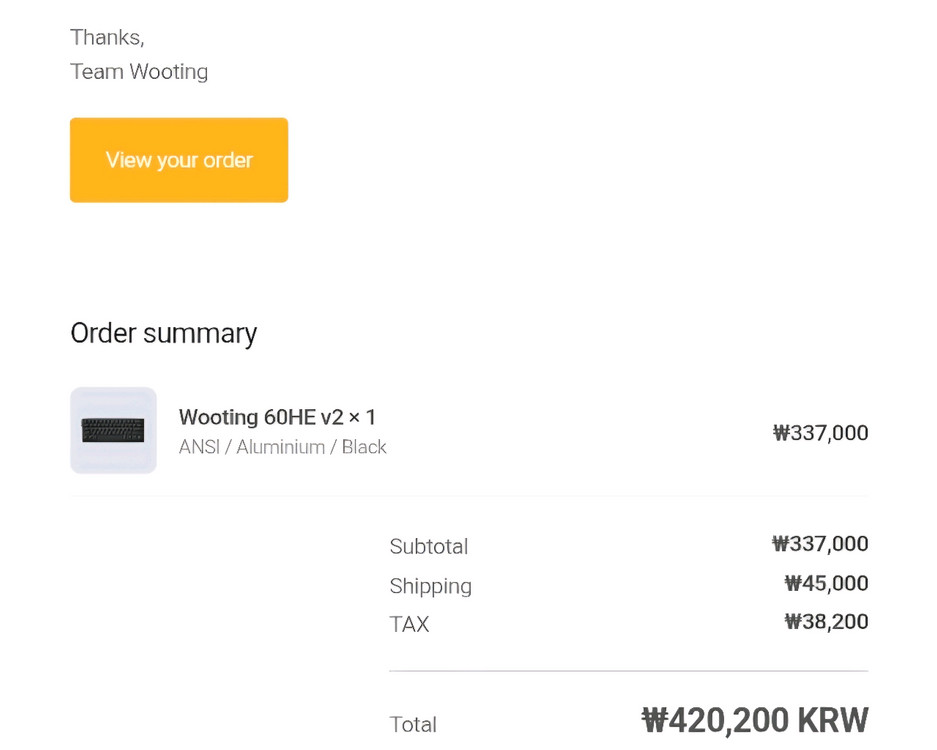Click the Order summary heading
937x750 pixels.
click(x=163, y=333)
